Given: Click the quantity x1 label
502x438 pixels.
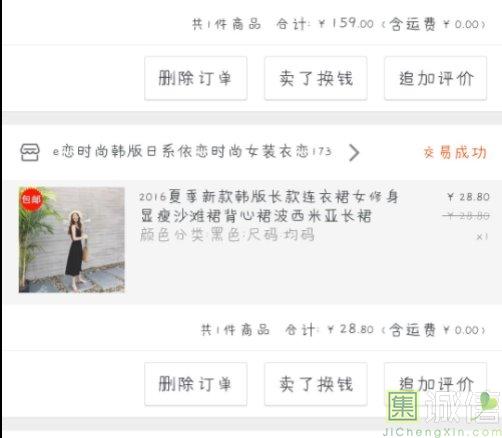Looking at the screenshot, I should pyautogui.click(x=482, y=237).
